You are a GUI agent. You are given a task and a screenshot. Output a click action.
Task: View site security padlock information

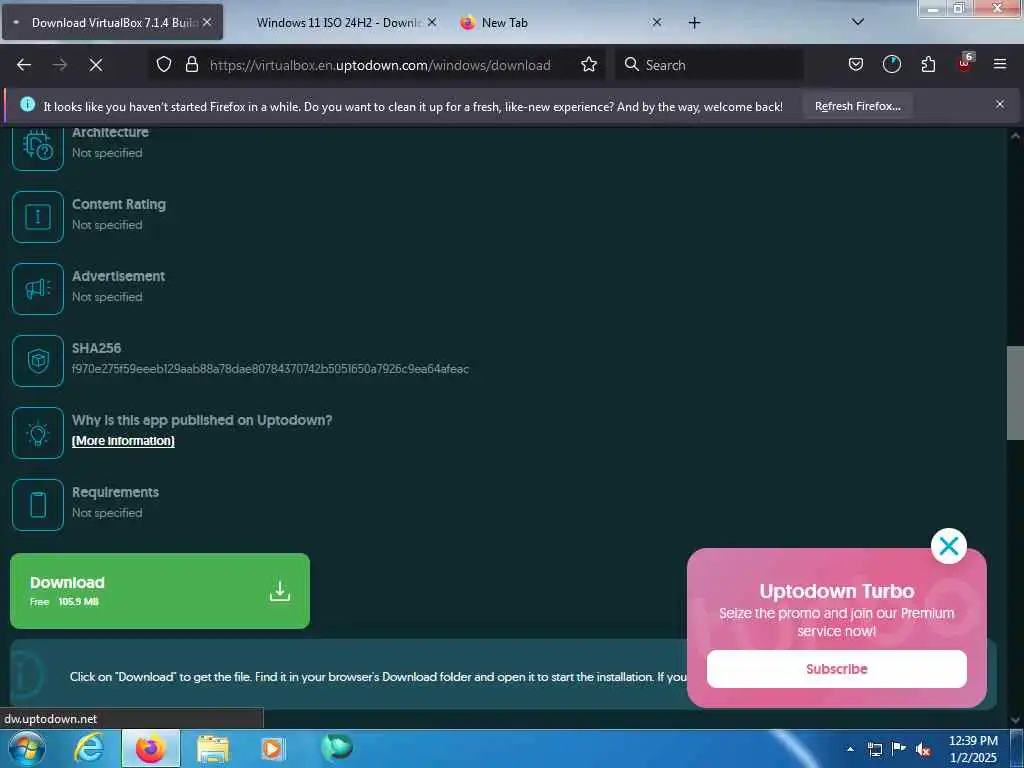point(191,65)
